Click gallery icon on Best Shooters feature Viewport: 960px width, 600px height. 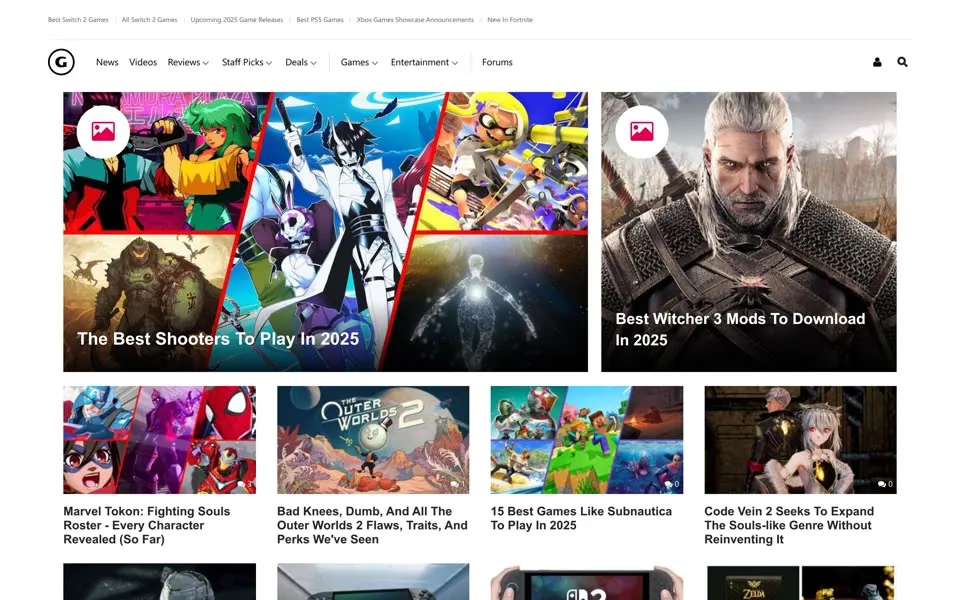[x=103, y=131]
